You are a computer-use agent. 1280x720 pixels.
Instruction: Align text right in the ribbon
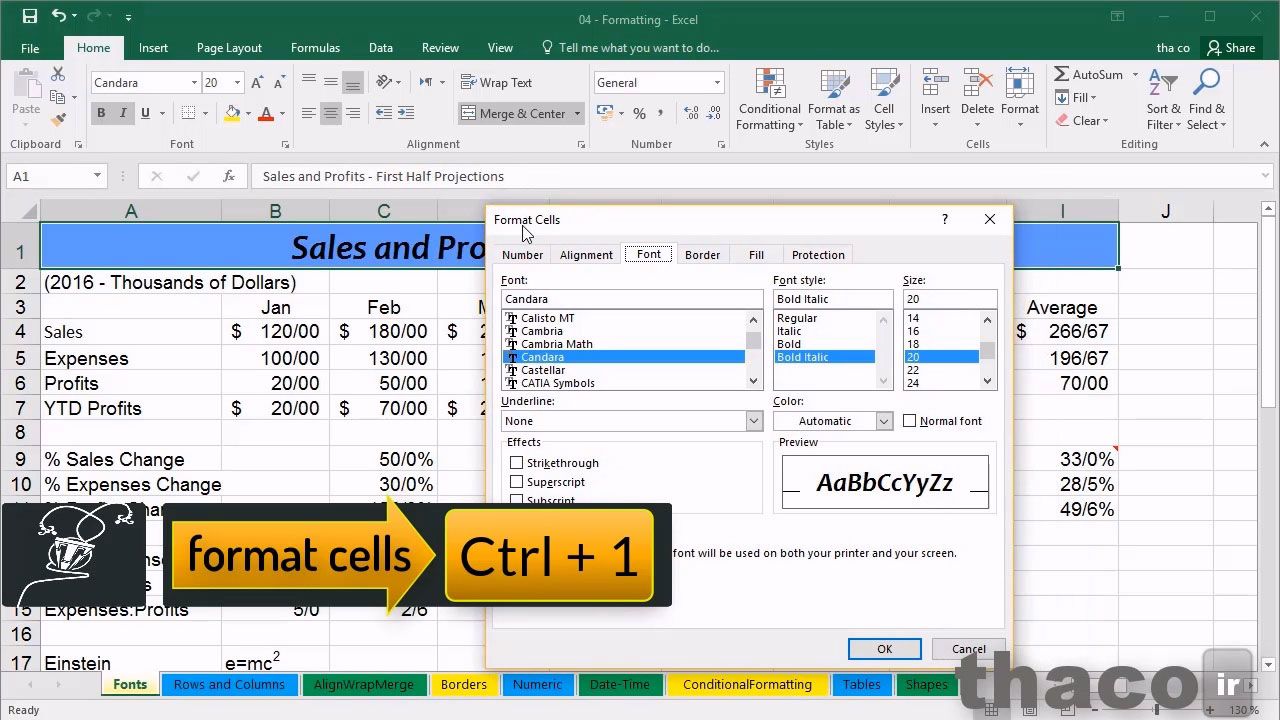coord(352,113)
